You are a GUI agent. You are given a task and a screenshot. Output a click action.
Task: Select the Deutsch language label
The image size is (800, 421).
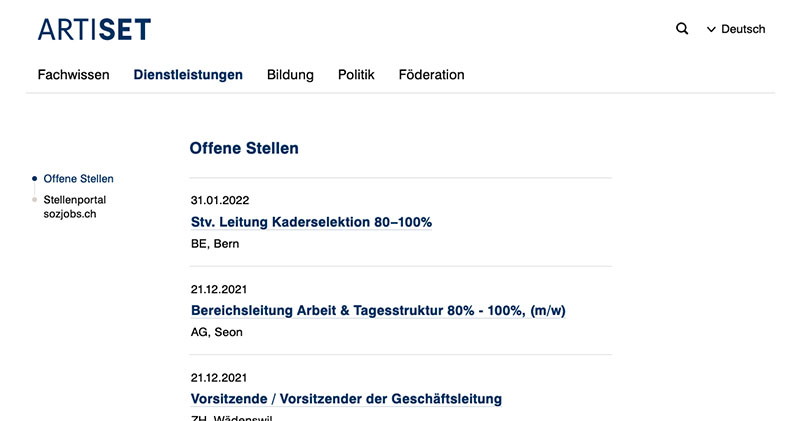pos(743,29)
